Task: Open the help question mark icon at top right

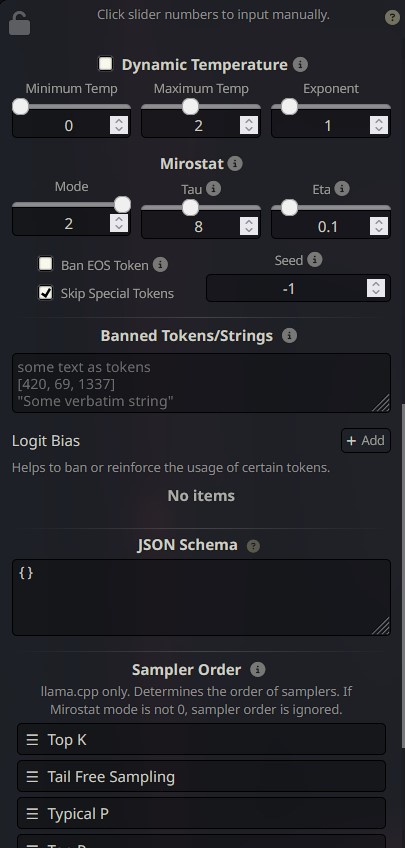Action: (392, 18)
